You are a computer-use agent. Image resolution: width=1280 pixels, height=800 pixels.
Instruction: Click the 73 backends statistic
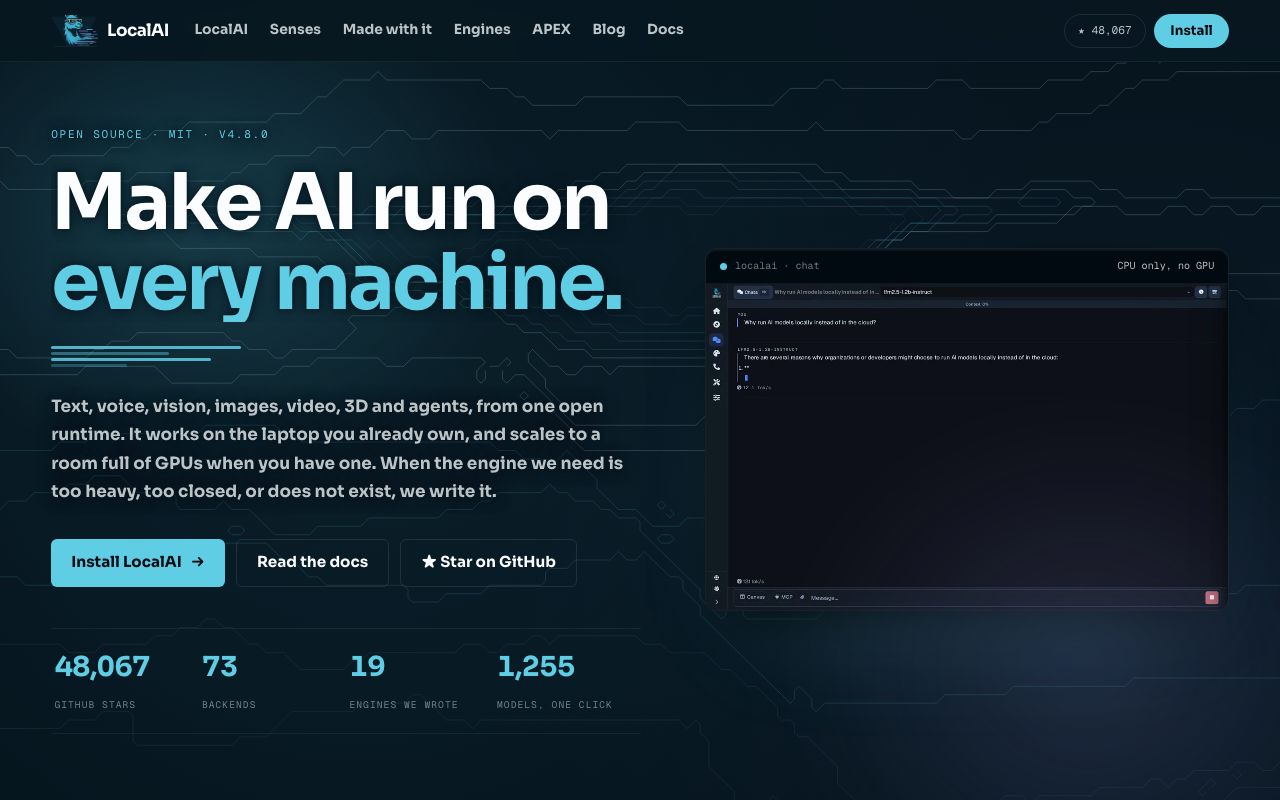coord(229,681)
